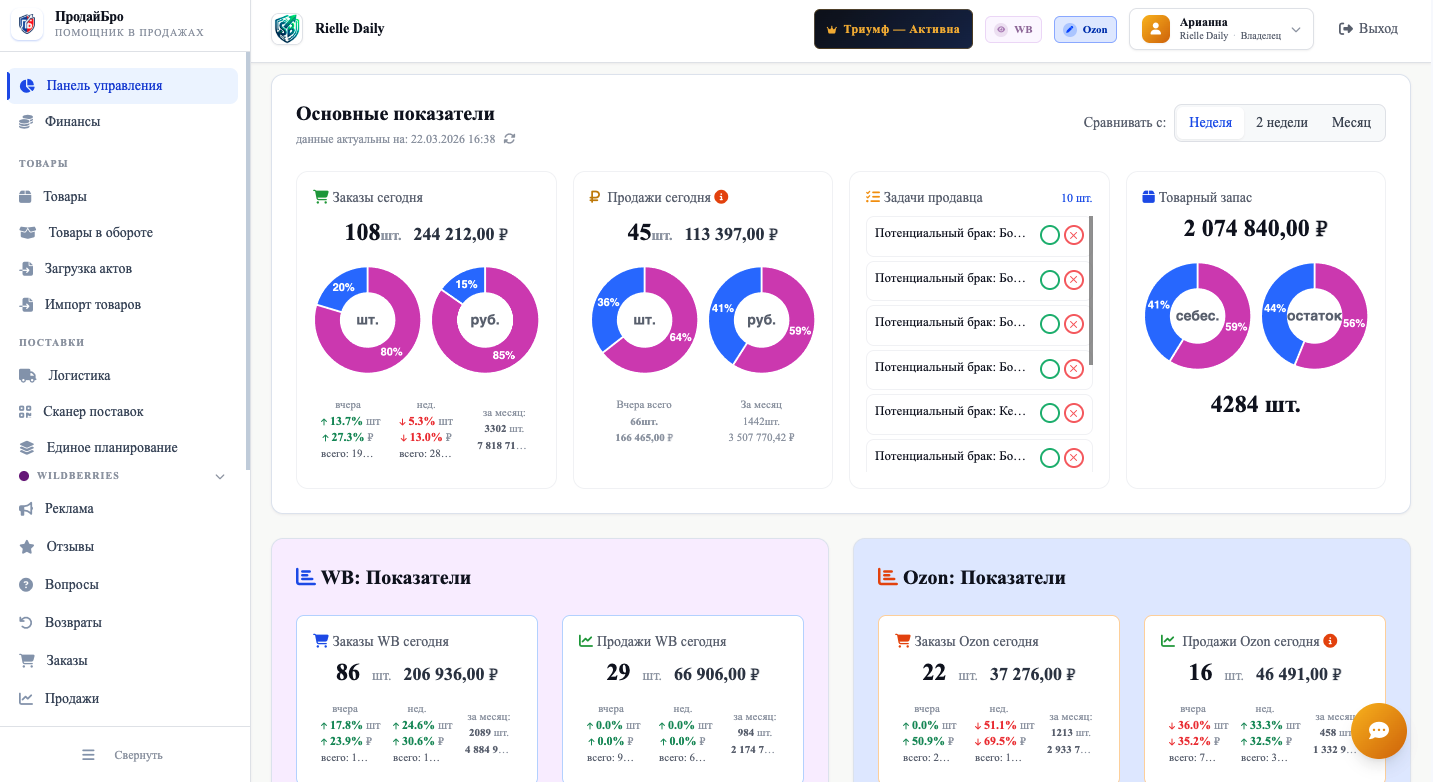1433x782 pixels.
Task: Open the orange chat support bubble
Action: 1378,731
